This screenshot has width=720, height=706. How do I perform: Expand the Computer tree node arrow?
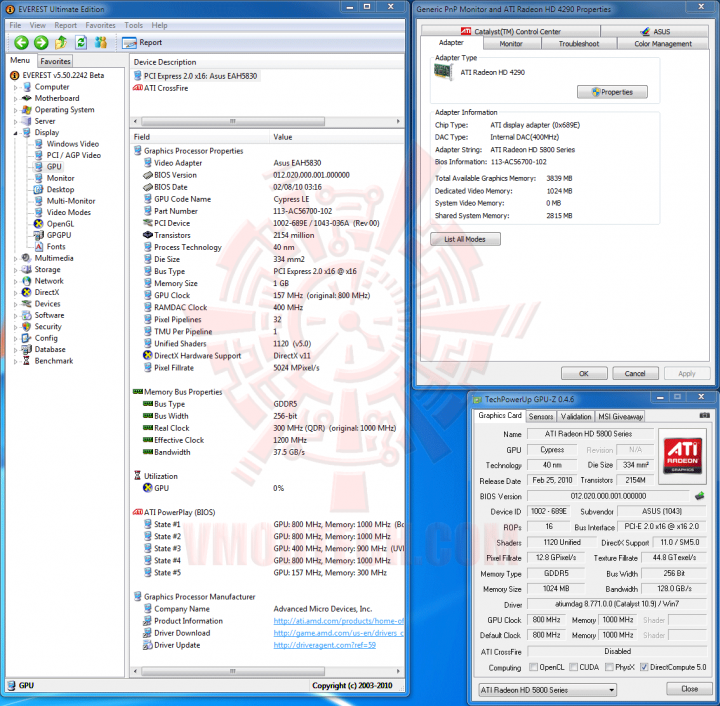(16, 87)
